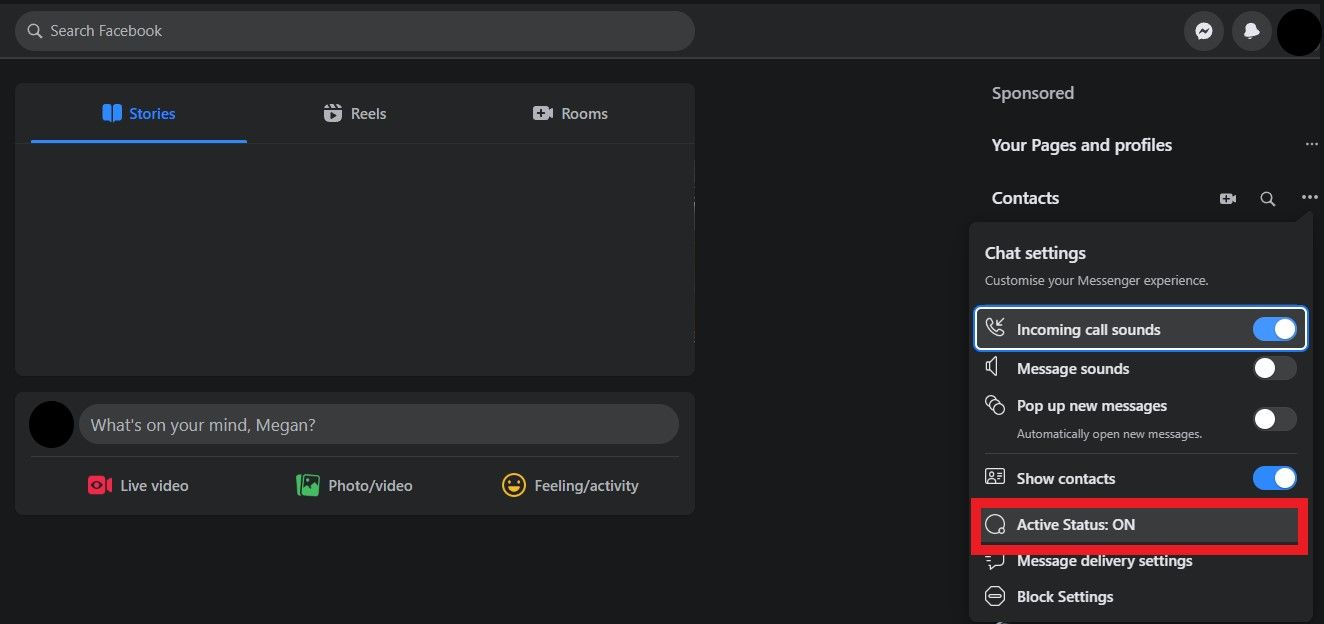This screenshot has width=1324, height=624.
Task: Click the Message sounds speaker icon
Action: 993,367
